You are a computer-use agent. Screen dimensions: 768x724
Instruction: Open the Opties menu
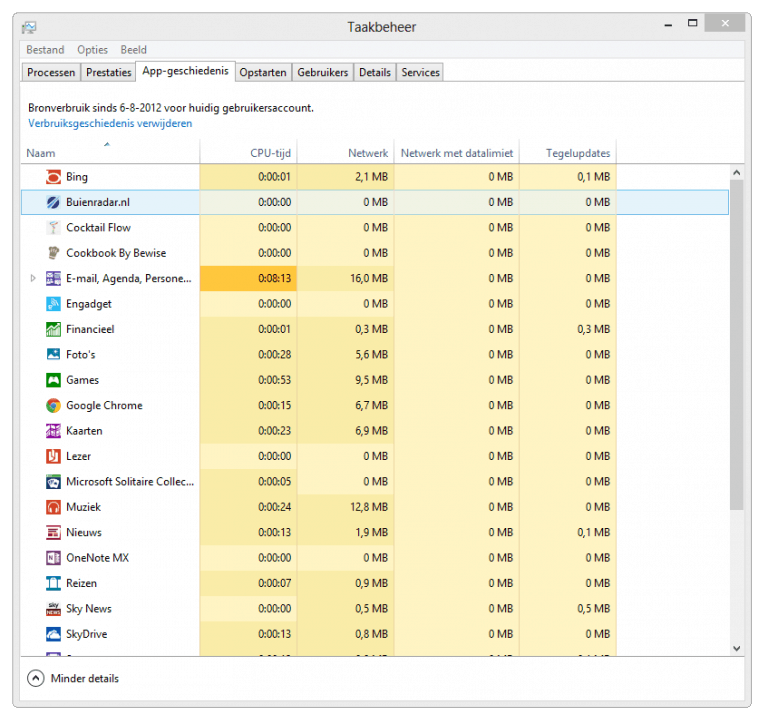92,50
